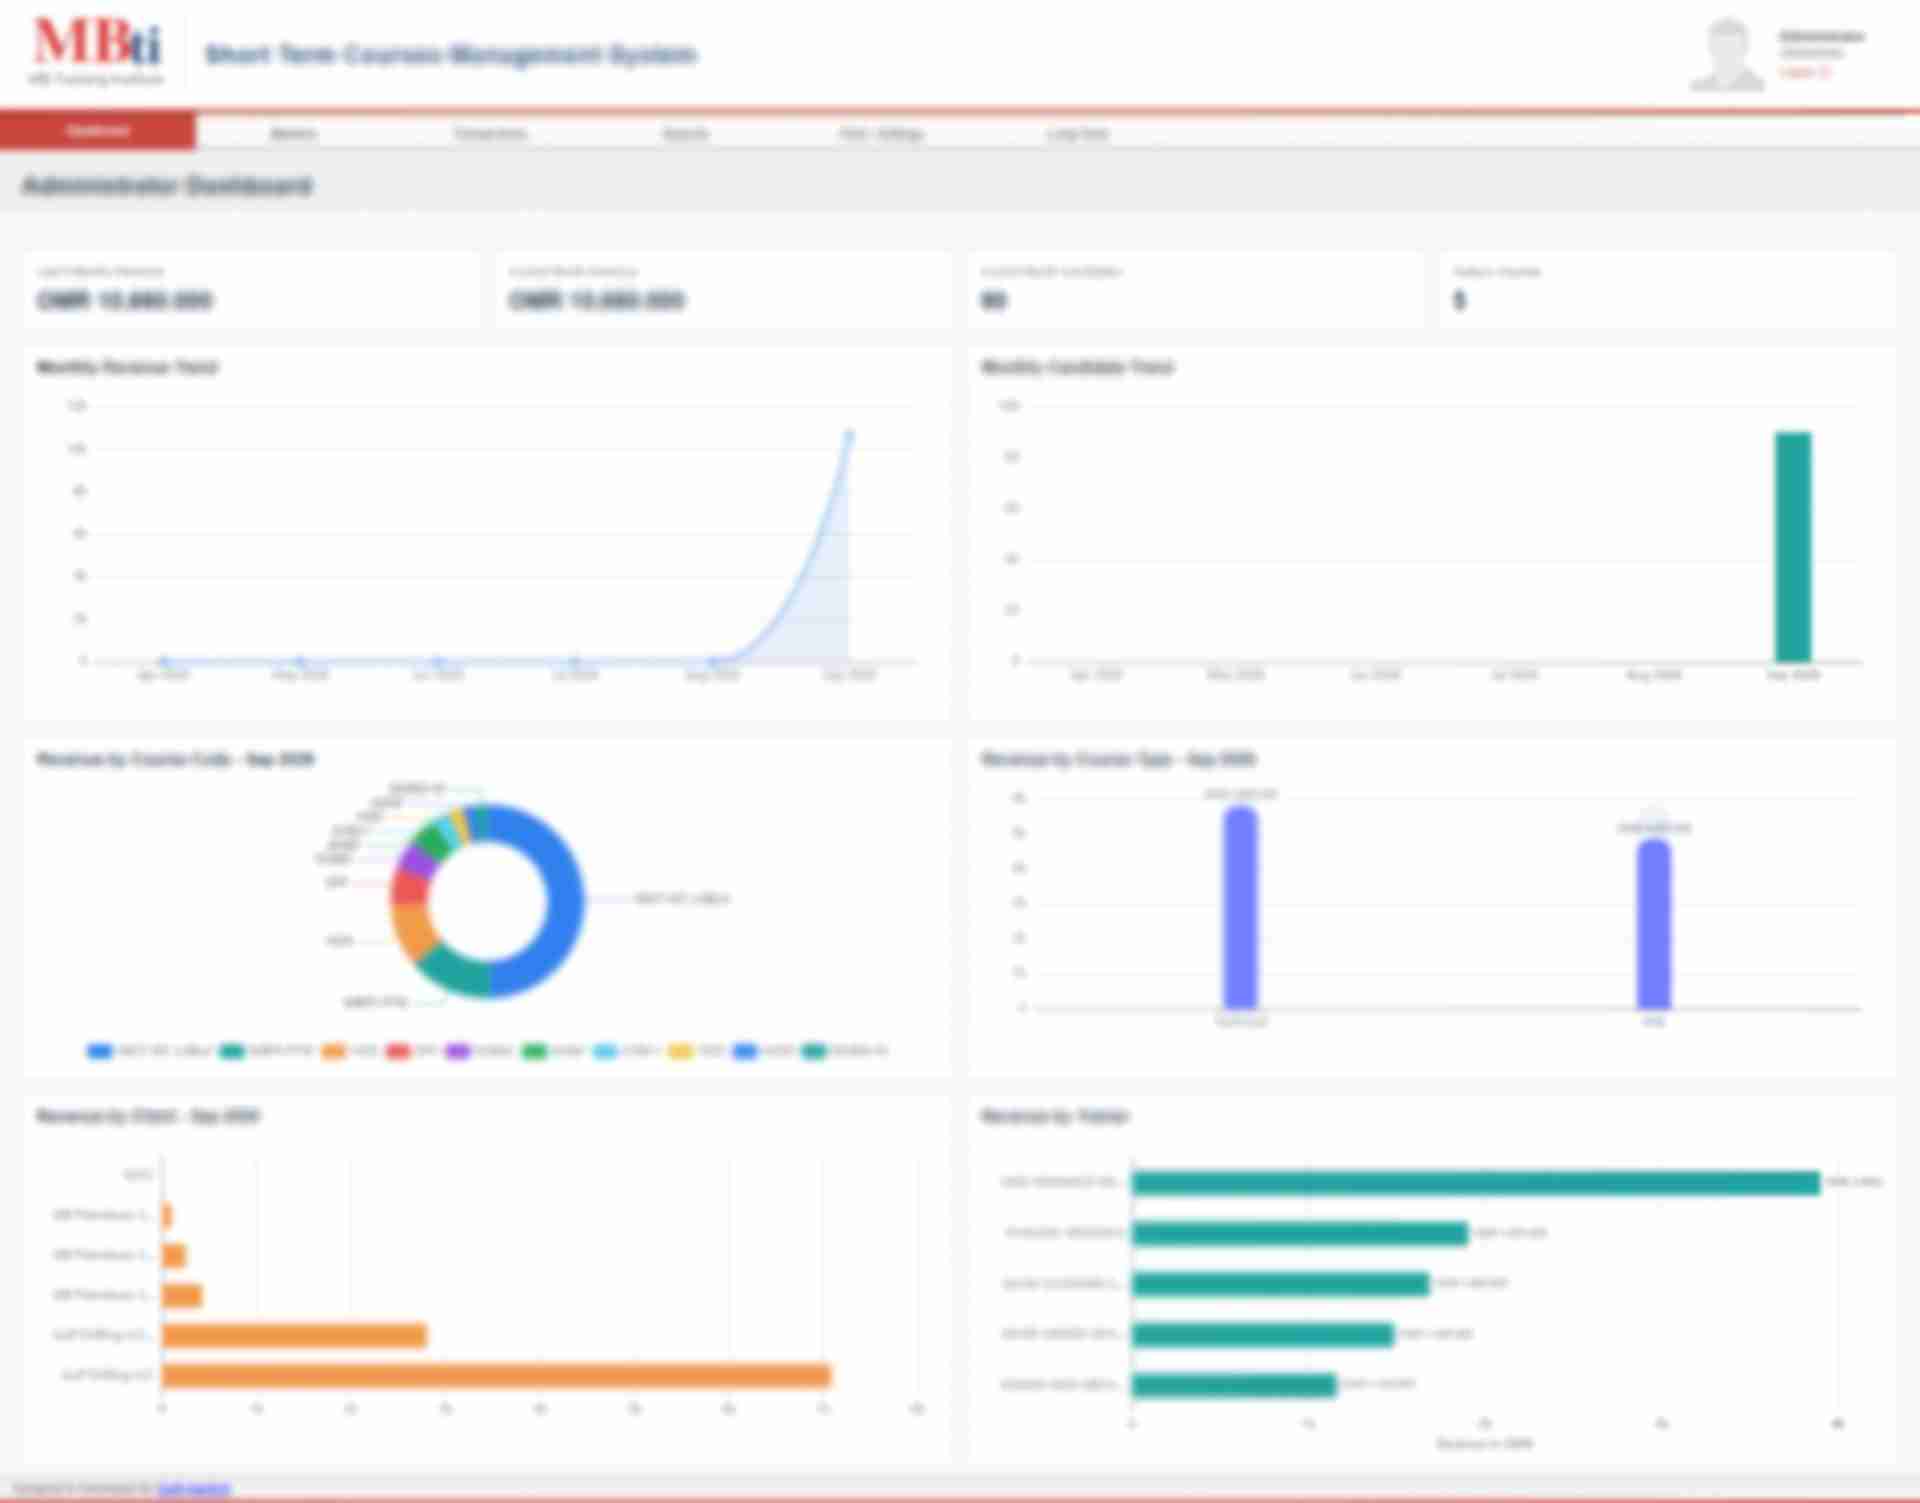
Task: Toggle the yellow legend swatch in the donut chart
Action: click(681, 1051)
